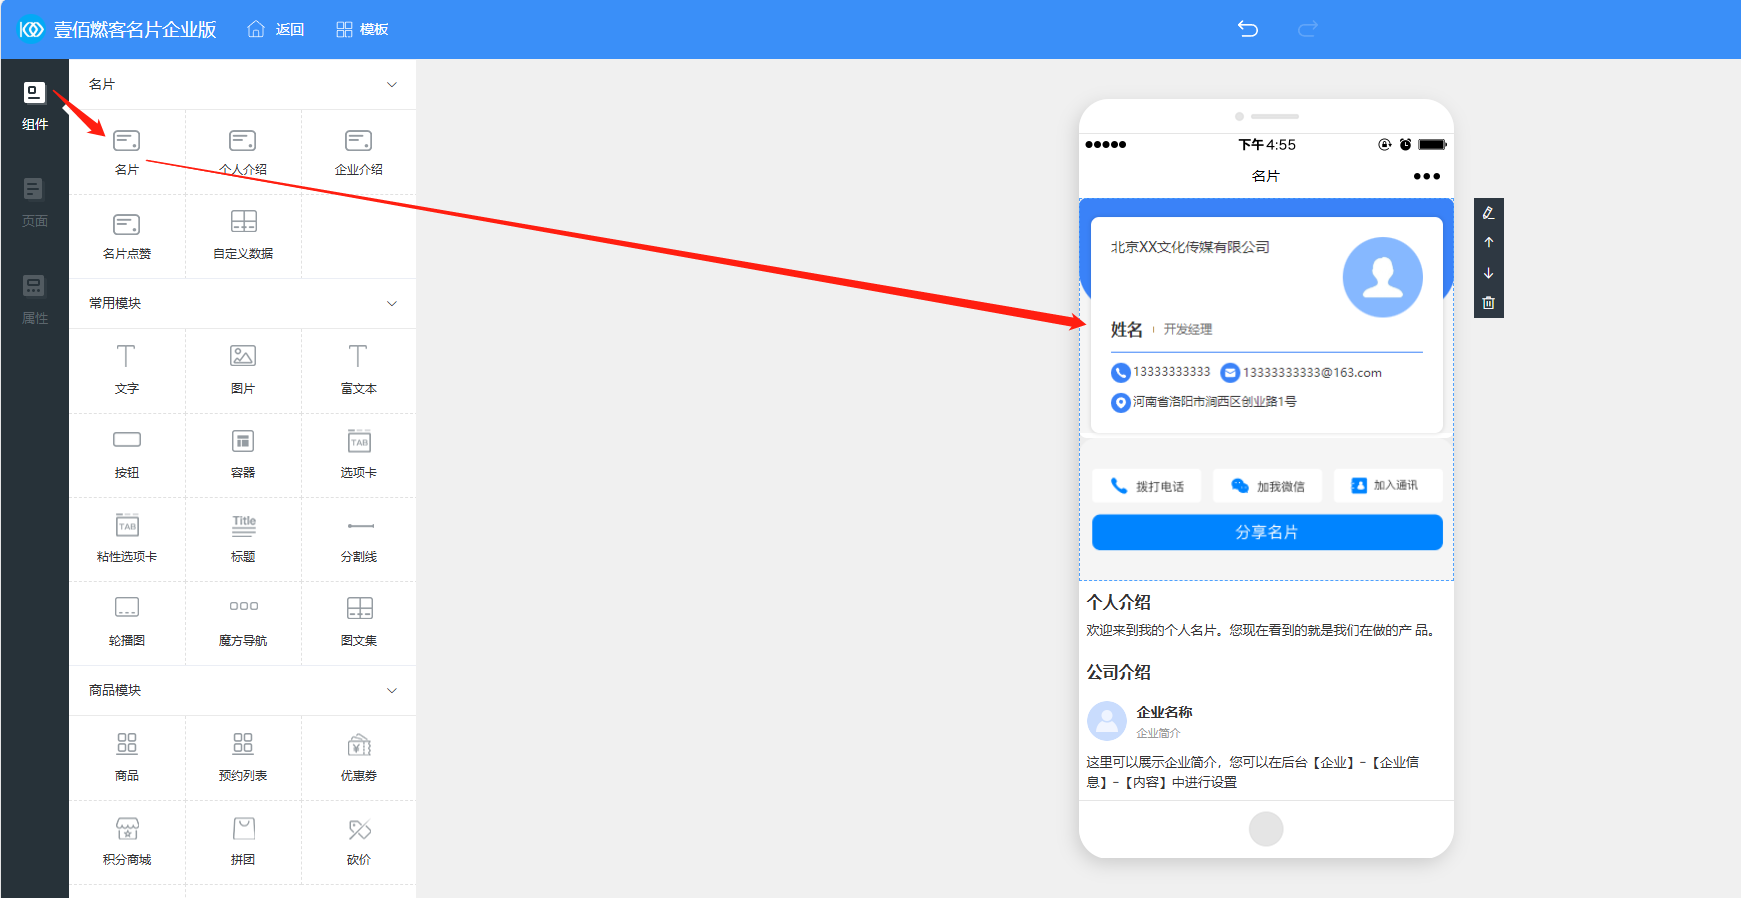Switch to the 页面 sidebar tab
1741x898 pixels.
coord(34,202)
